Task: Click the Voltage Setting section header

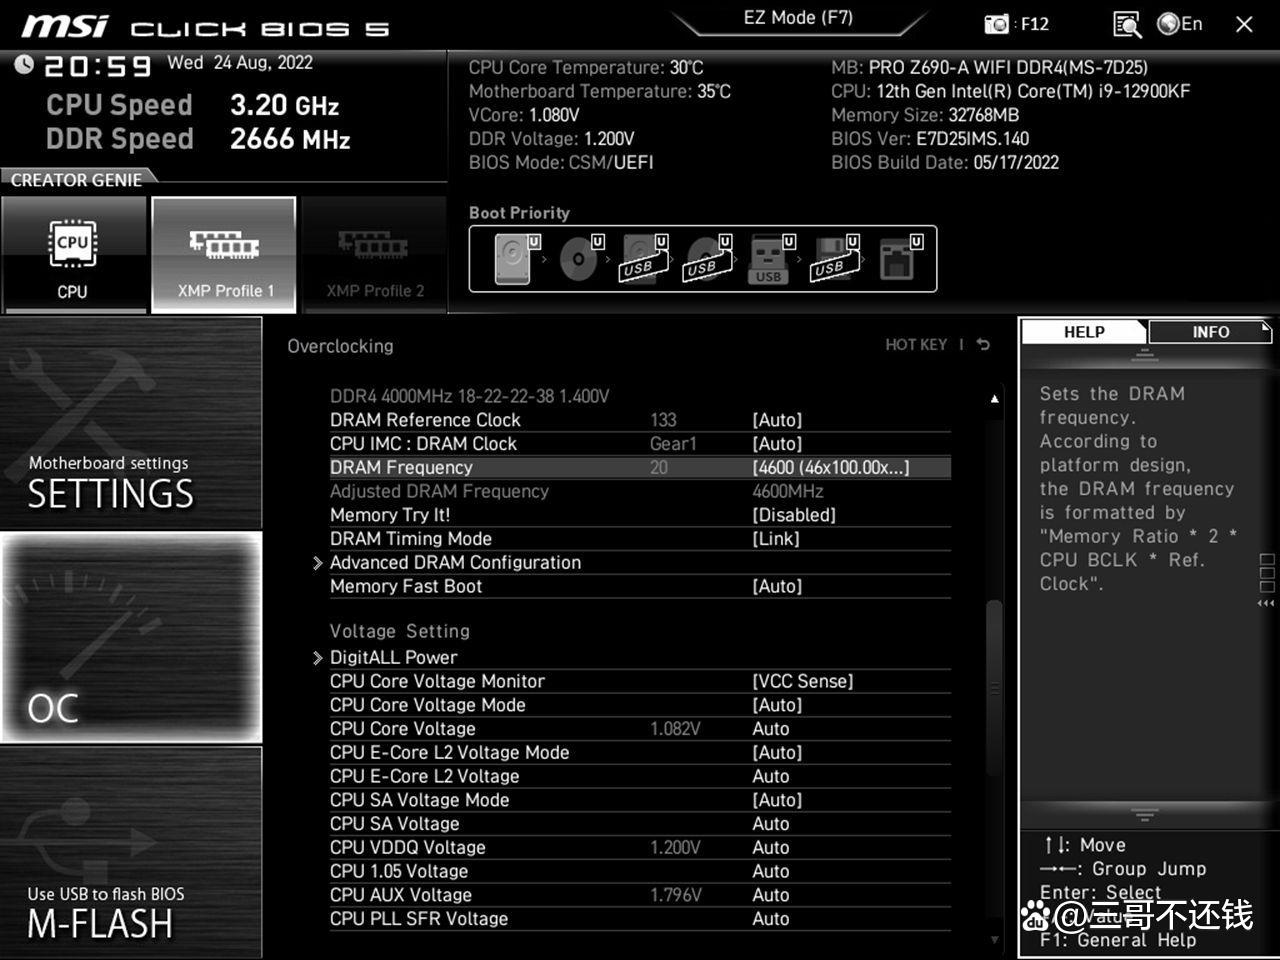Action: 400,631
